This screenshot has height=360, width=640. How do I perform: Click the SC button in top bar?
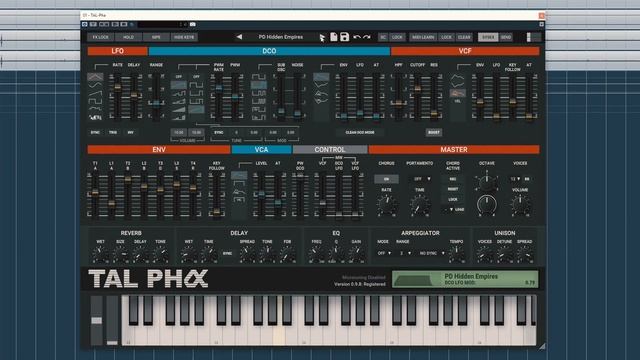tap(382, 37)
